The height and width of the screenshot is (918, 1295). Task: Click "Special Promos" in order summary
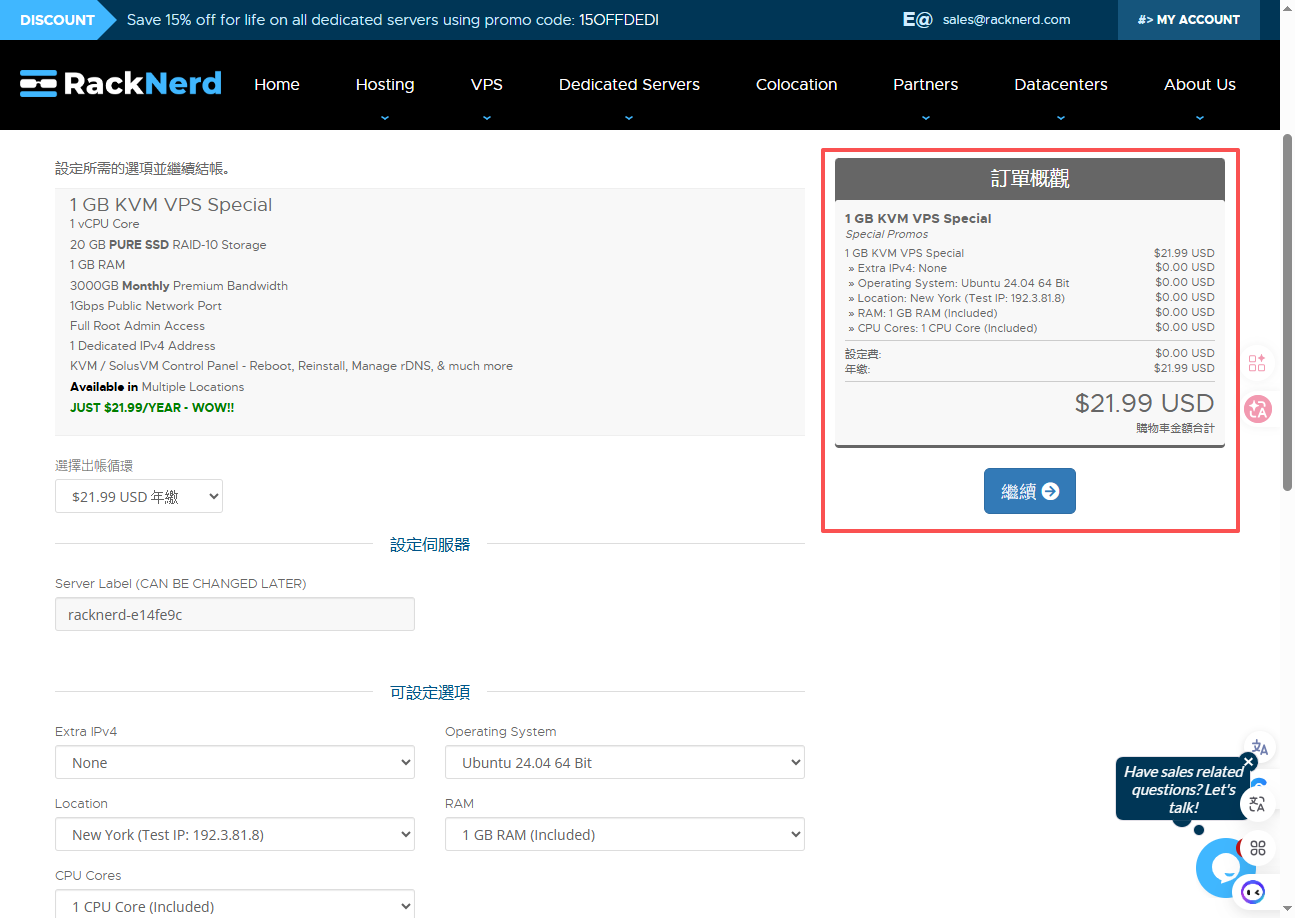(887, 234)
